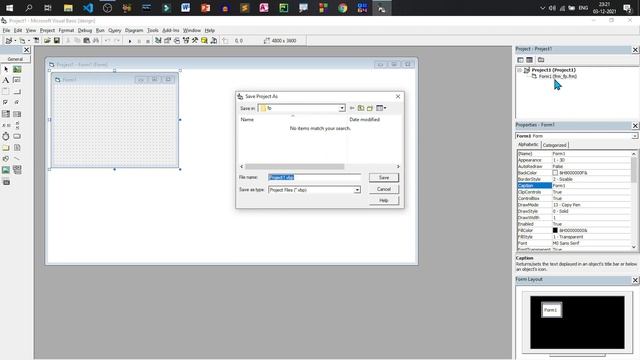Open the Project menu

47,30
